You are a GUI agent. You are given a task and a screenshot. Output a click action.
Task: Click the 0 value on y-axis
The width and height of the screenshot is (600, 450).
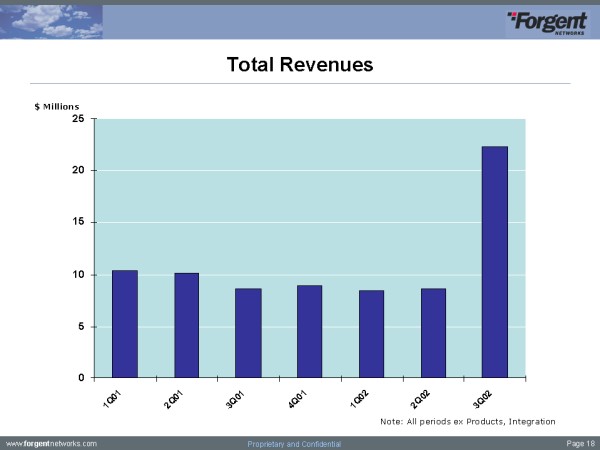(81, 378)
